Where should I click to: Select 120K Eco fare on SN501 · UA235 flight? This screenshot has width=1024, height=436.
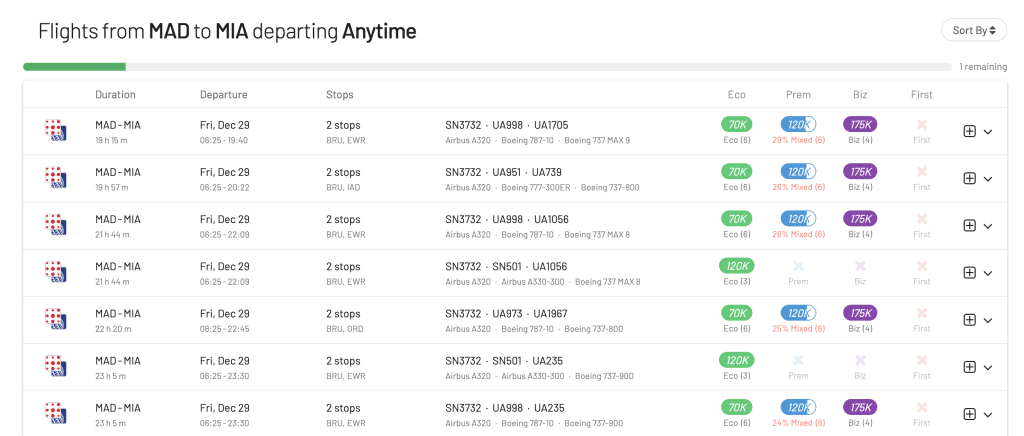737,360
